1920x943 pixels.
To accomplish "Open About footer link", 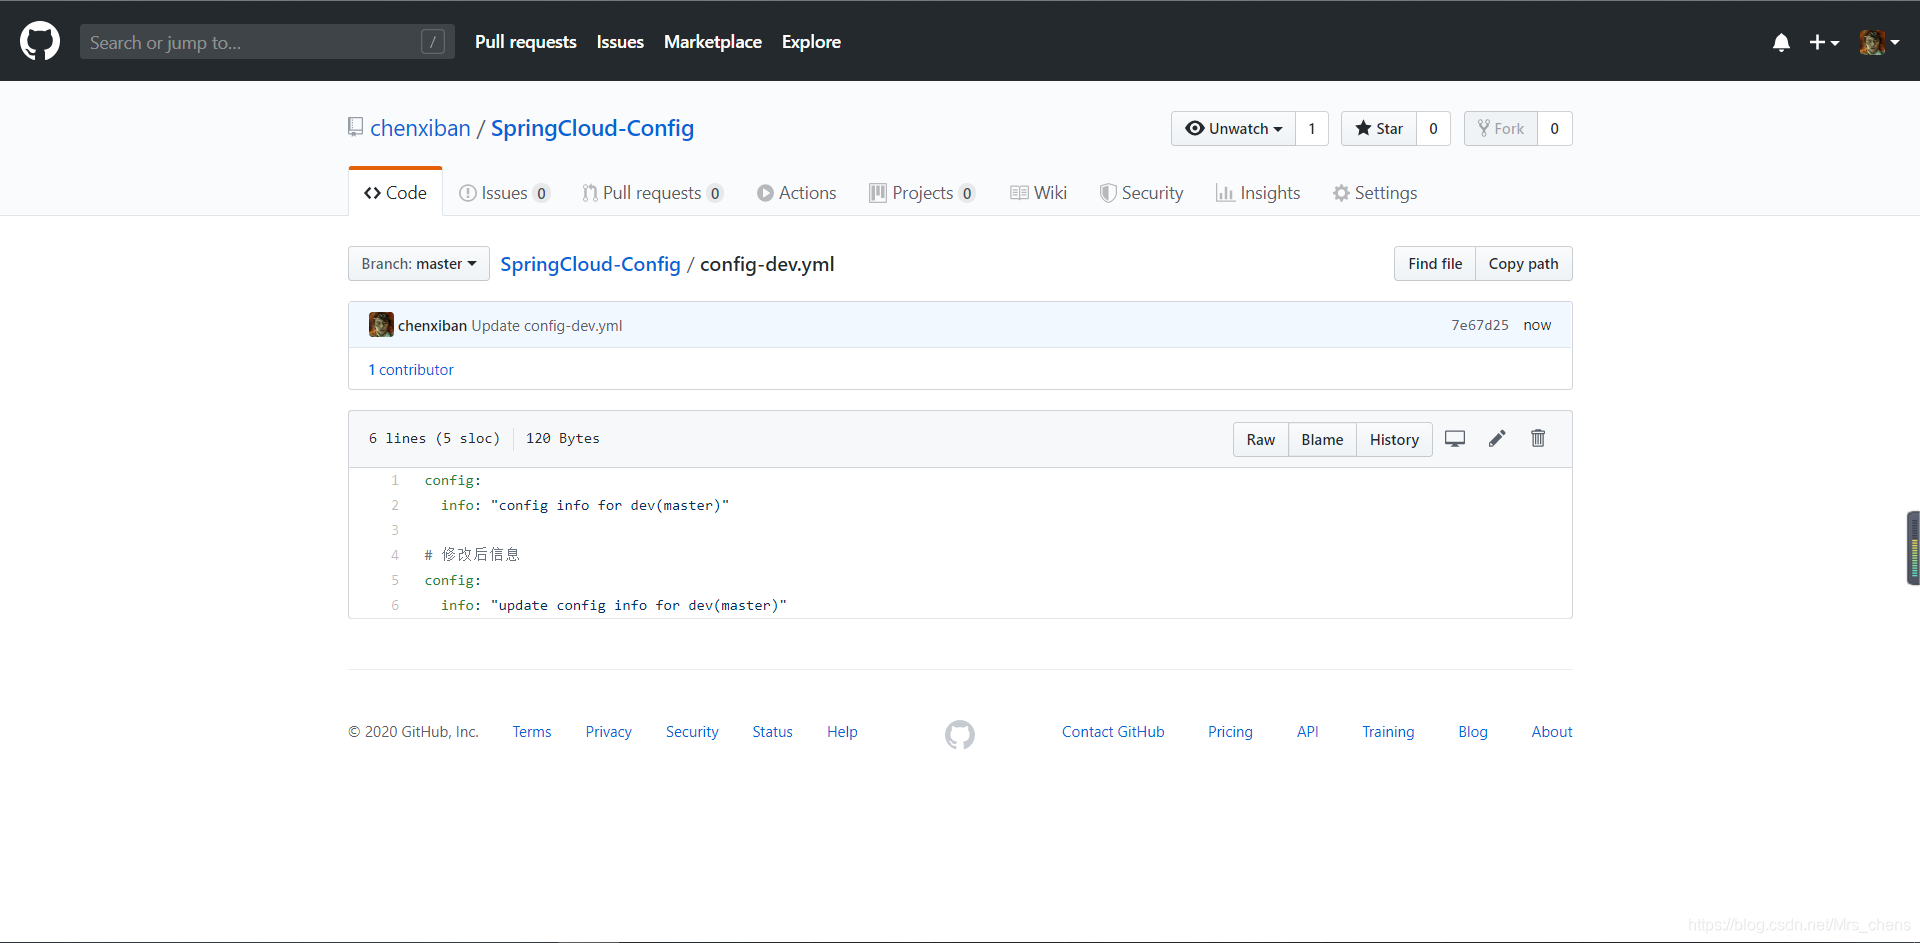I will pyautogui.click(x=1552, y=732).
